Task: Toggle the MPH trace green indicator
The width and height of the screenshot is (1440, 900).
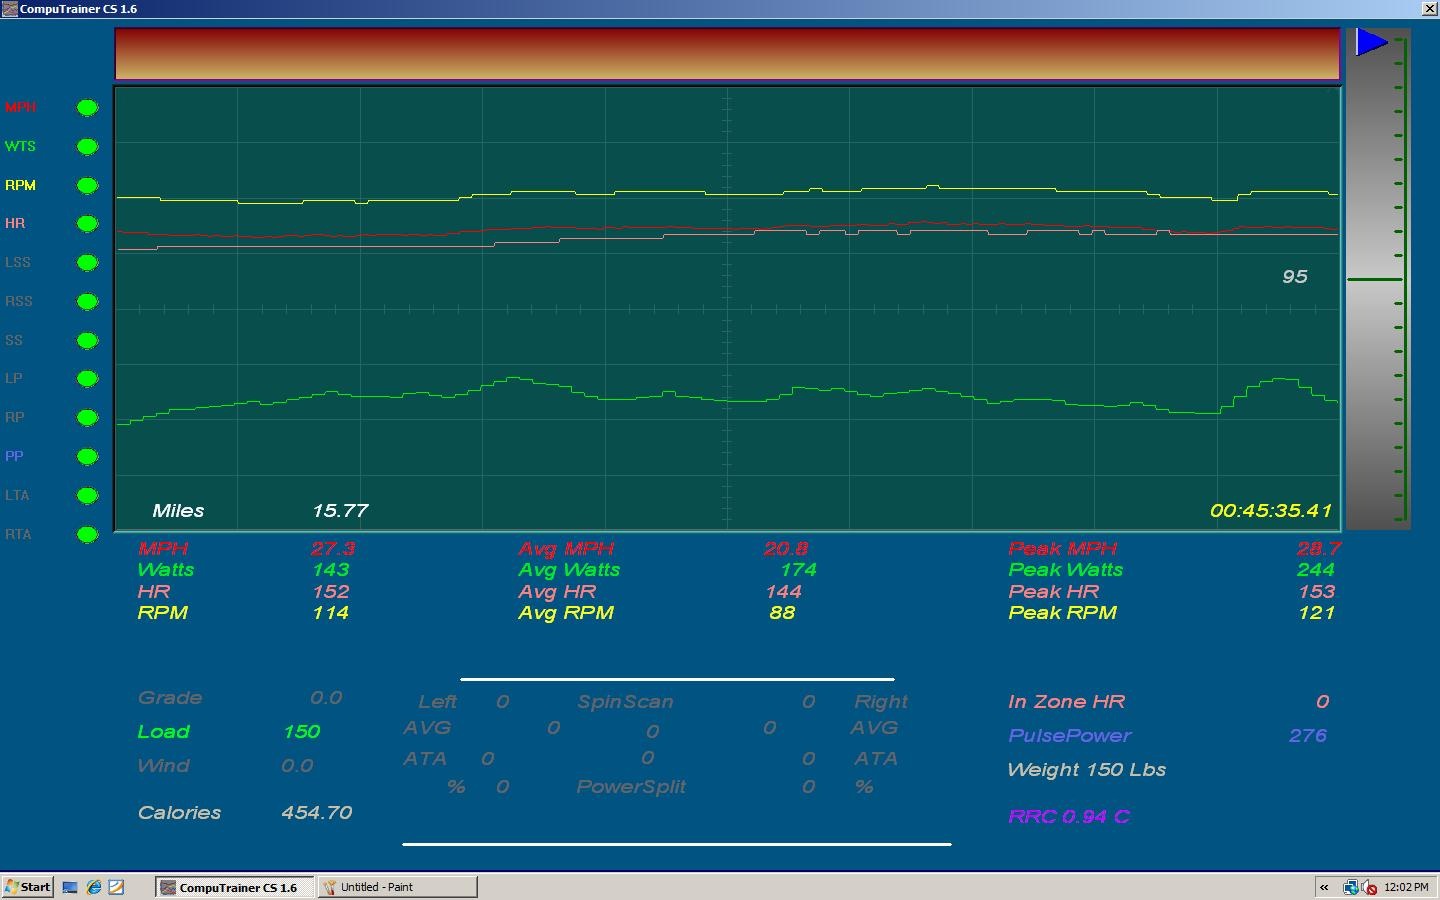Action: click(x=88, y=108)
